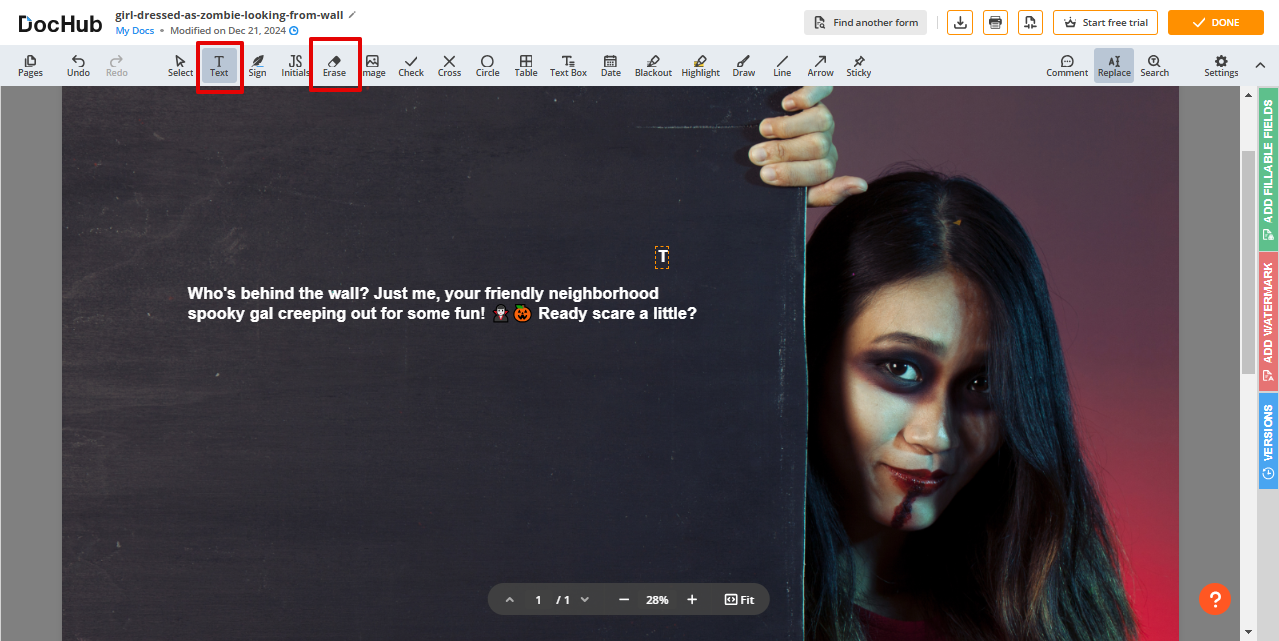Pick the Initials tool
Screen dimensions: 1279x641
pos(295,66)
